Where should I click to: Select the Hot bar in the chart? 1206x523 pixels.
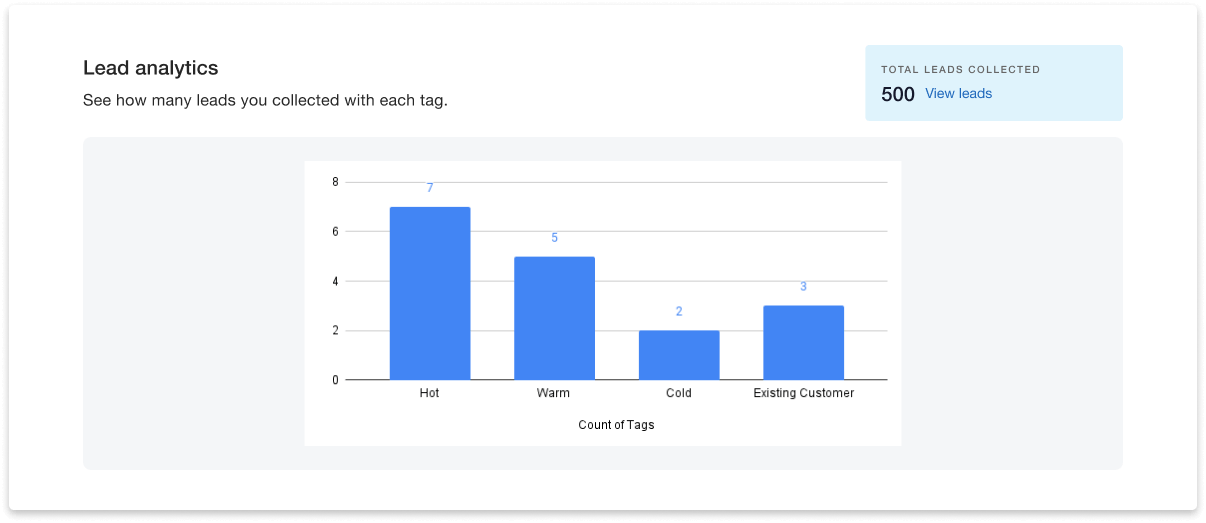click(430, 293)
